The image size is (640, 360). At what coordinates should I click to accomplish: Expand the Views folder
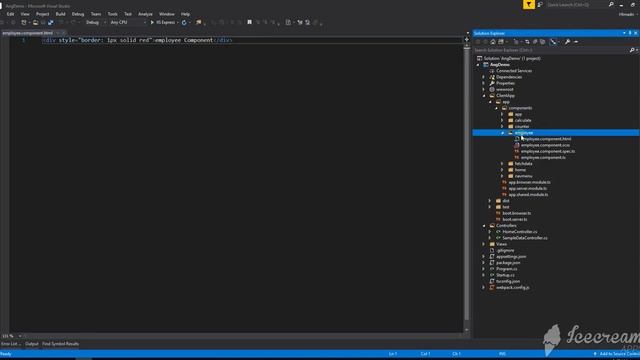coord(484,244)
